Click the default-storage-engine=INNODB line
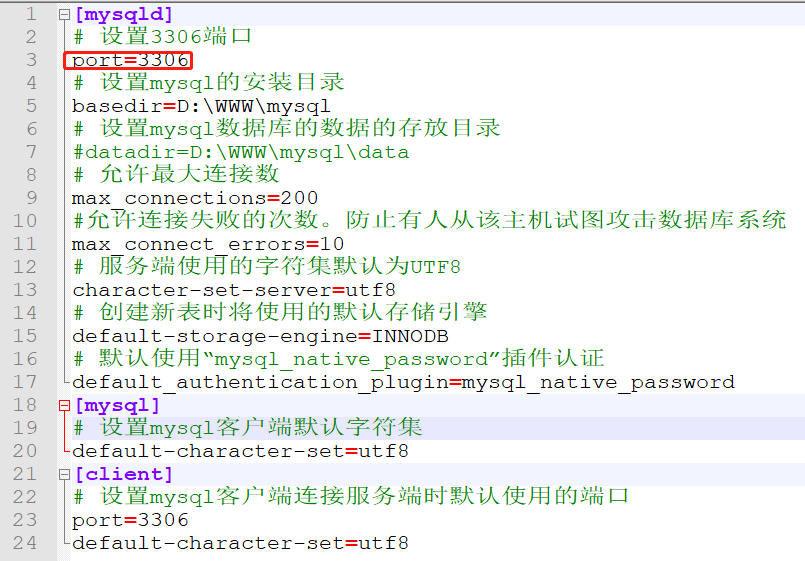 click(x=260, y=336)
